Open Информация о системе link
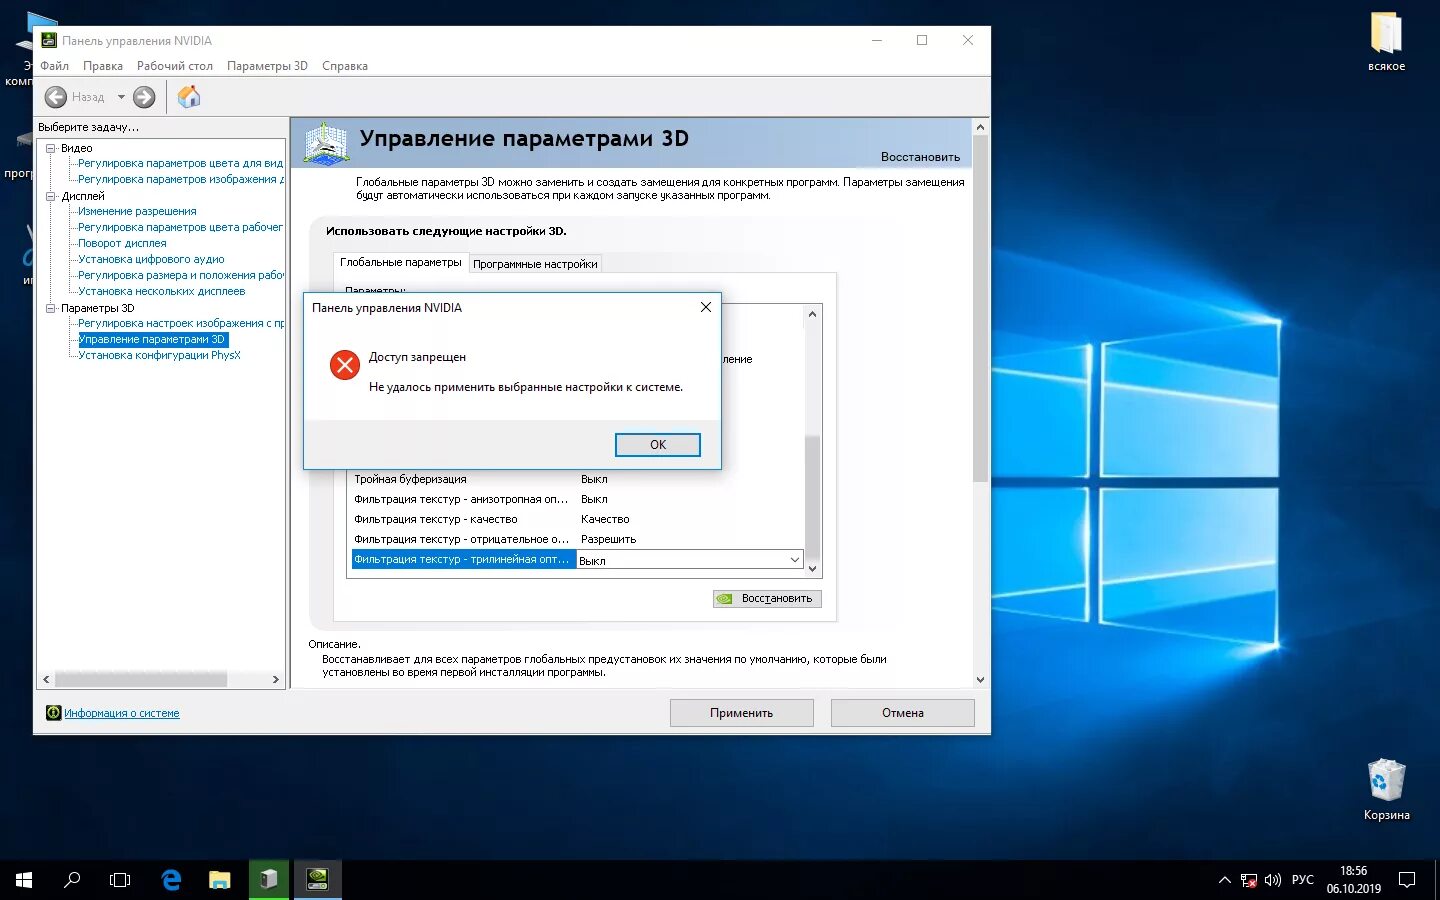 pos(122,713)
